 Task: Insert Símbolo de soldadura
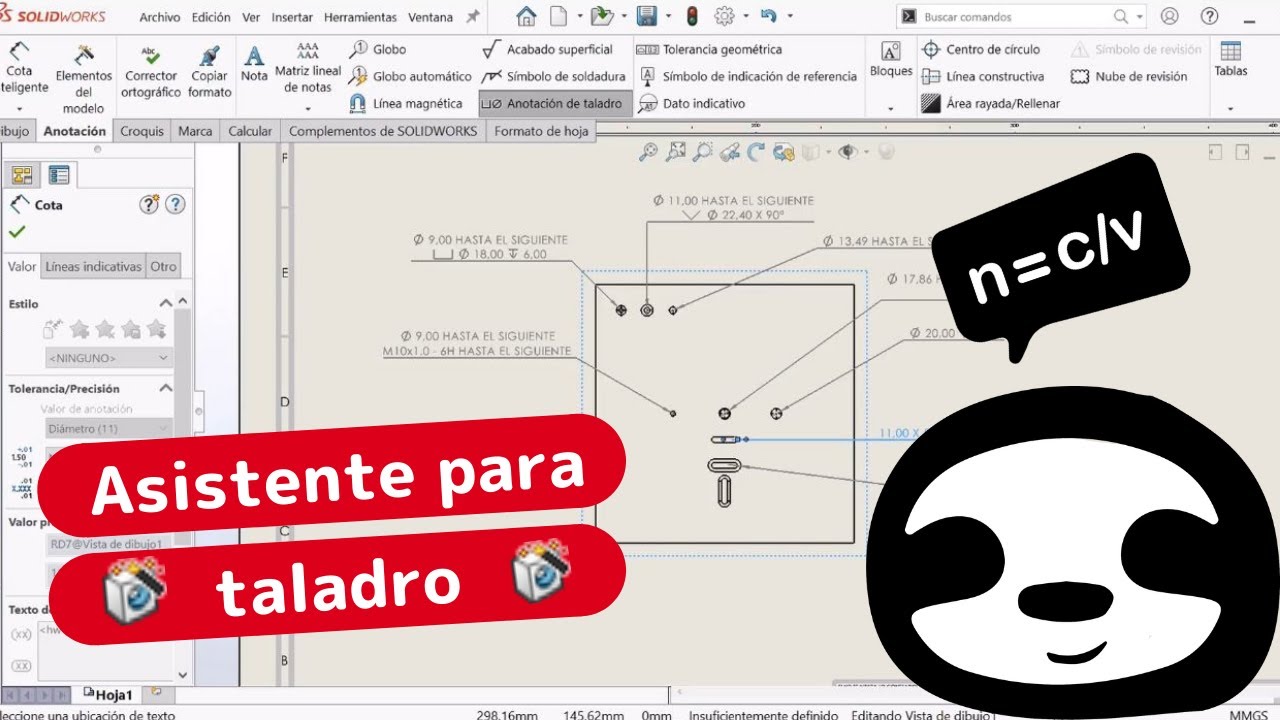pyautogui.click(x=554, y=76)
